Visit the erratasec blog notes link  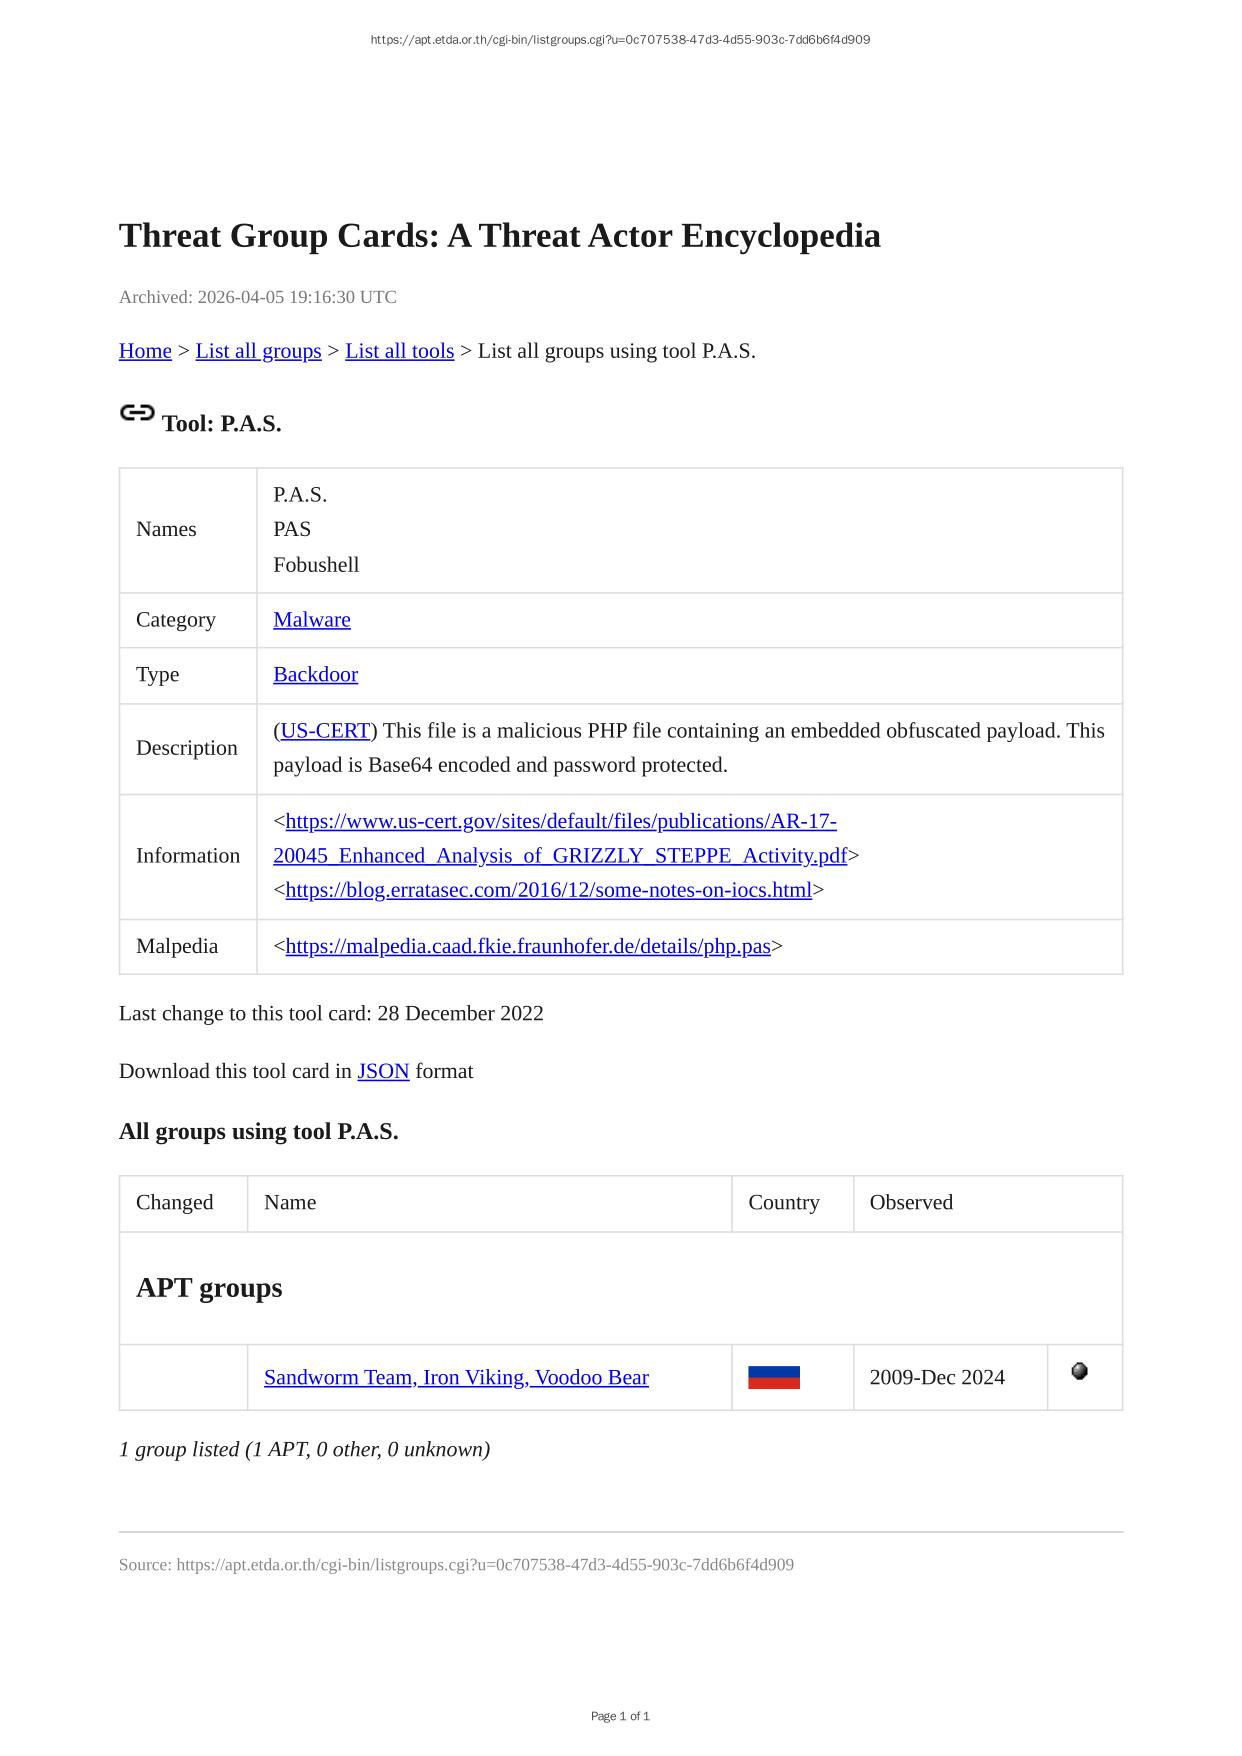tap(548, 890)
